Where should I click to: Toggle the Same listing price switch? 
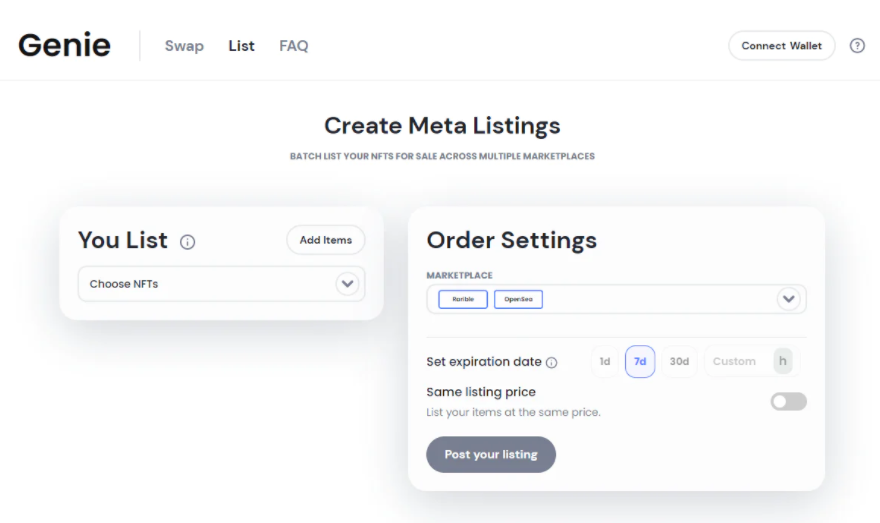tap(788, 401)
